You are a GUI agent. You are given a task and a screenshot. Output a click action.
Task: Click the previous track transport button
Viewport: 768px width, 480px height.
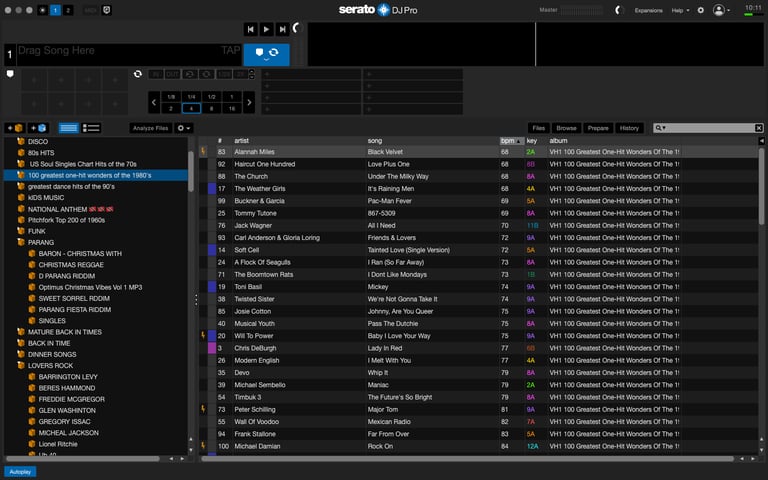click(x=250, y=29)
